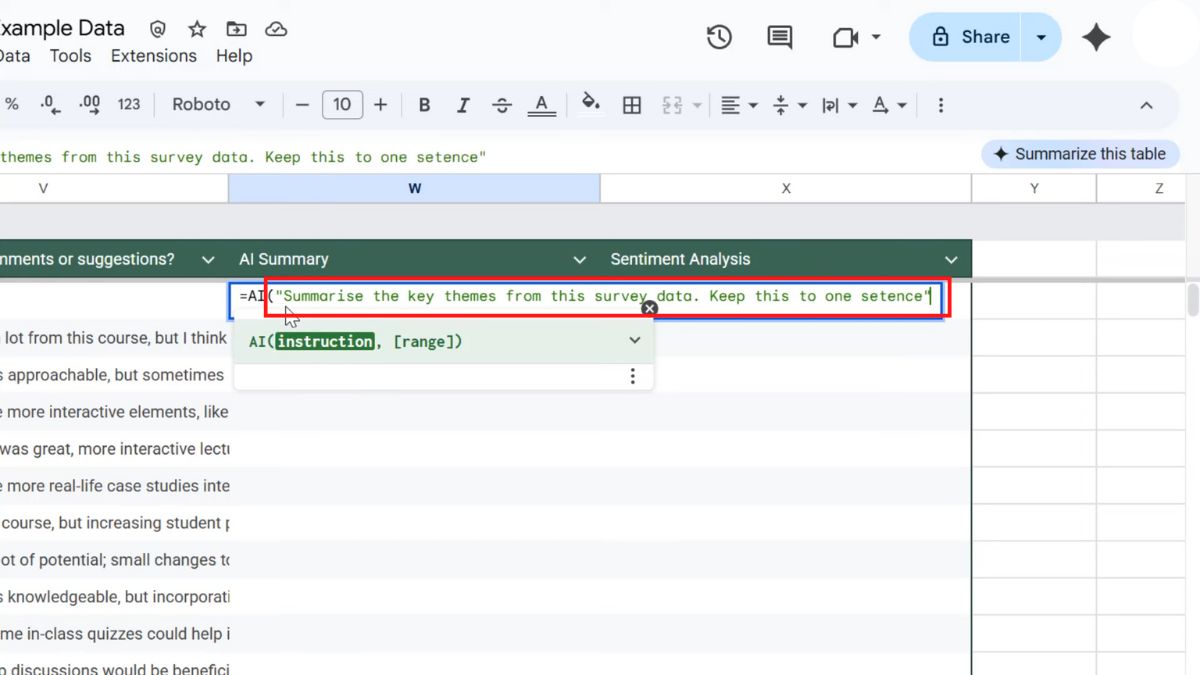
Task: Click Summarize this table button
Action: pyautogui.click(x=1080, y=154)
